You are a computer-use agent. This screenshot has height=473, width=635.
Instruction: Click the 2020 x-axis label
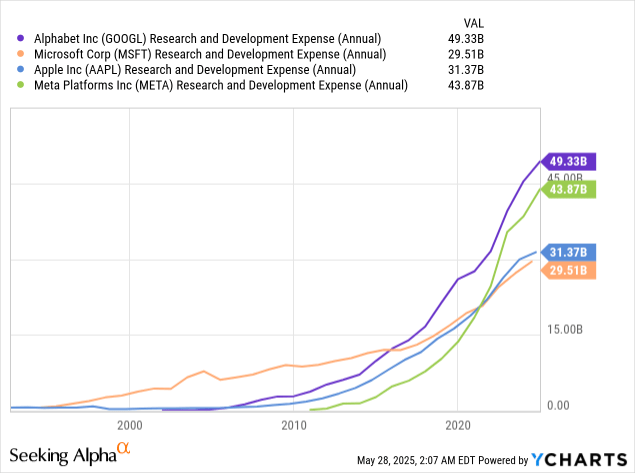pyautogui.click(x=458, y=425)
